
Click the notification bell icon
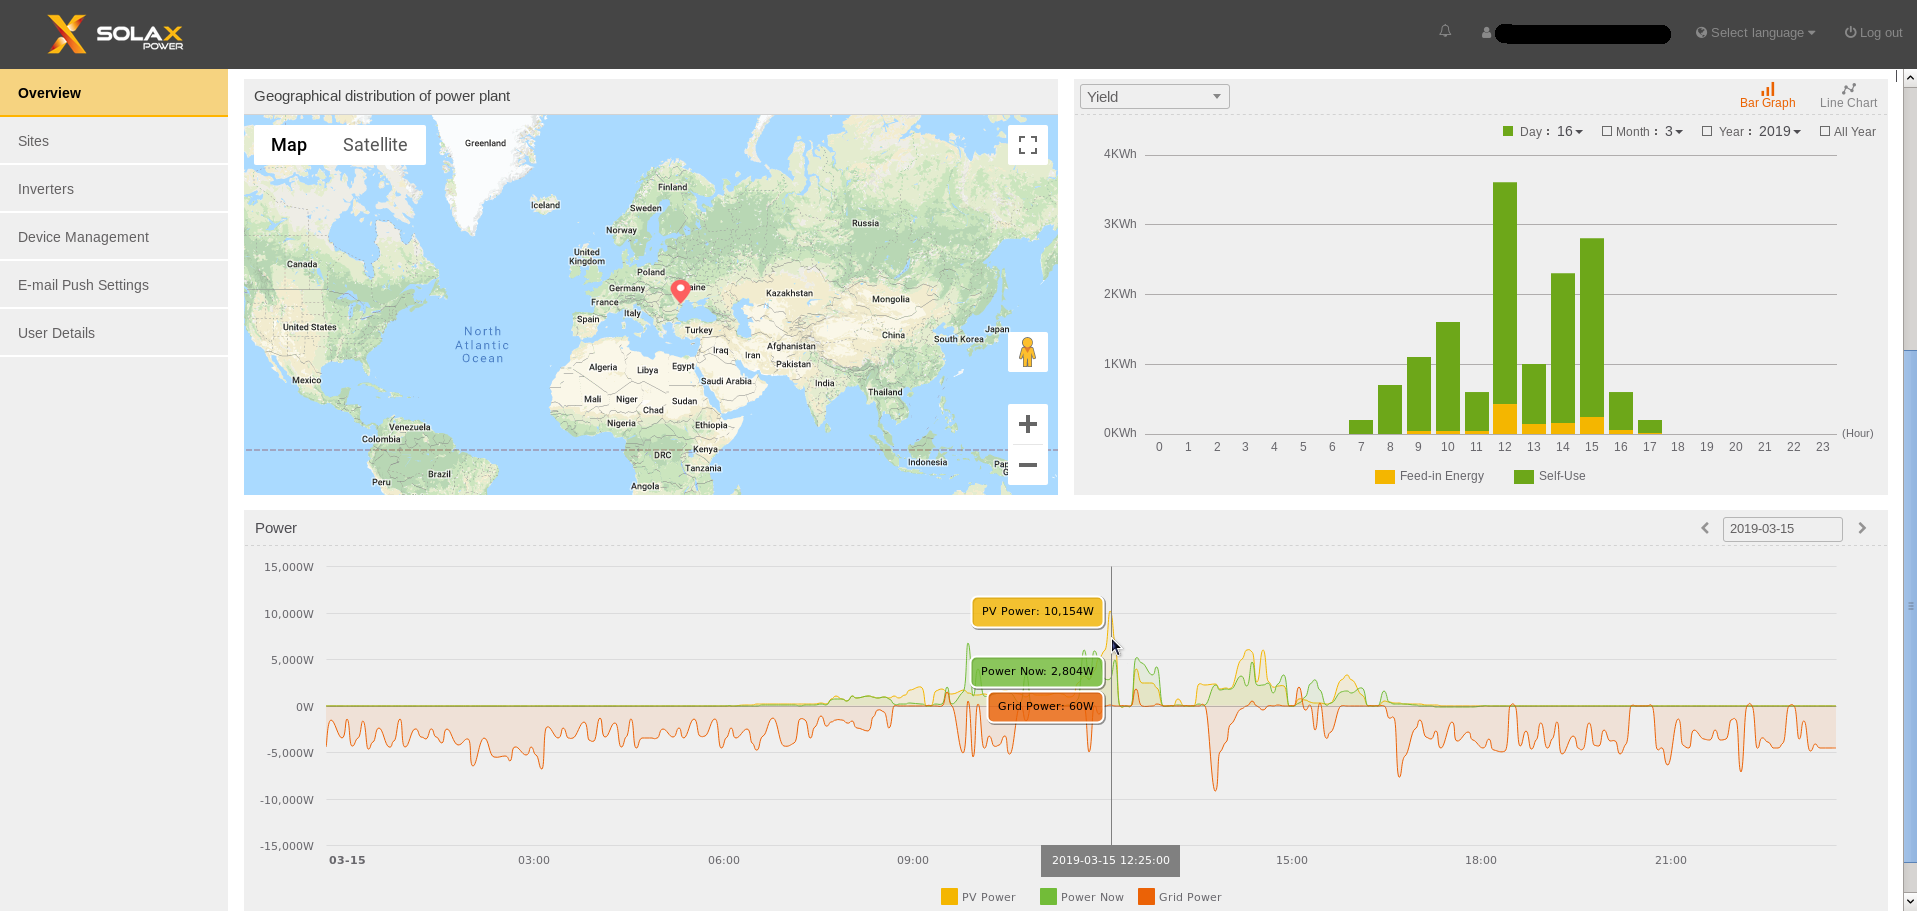tap(1445, 32)
